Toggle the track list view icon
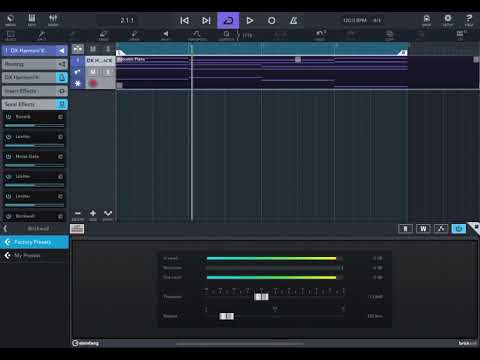The image size is (480, 360). coord(78,49)
